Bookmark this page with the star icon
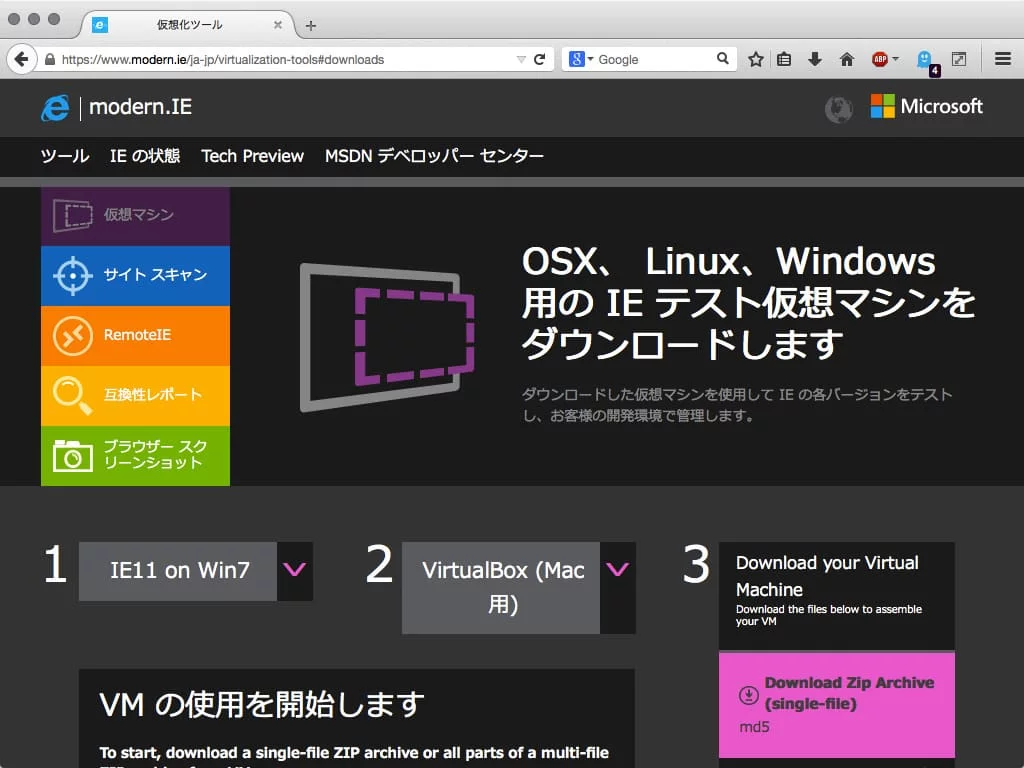The height and width of the screenshot is (768, 1024). [x=756, y=59]
